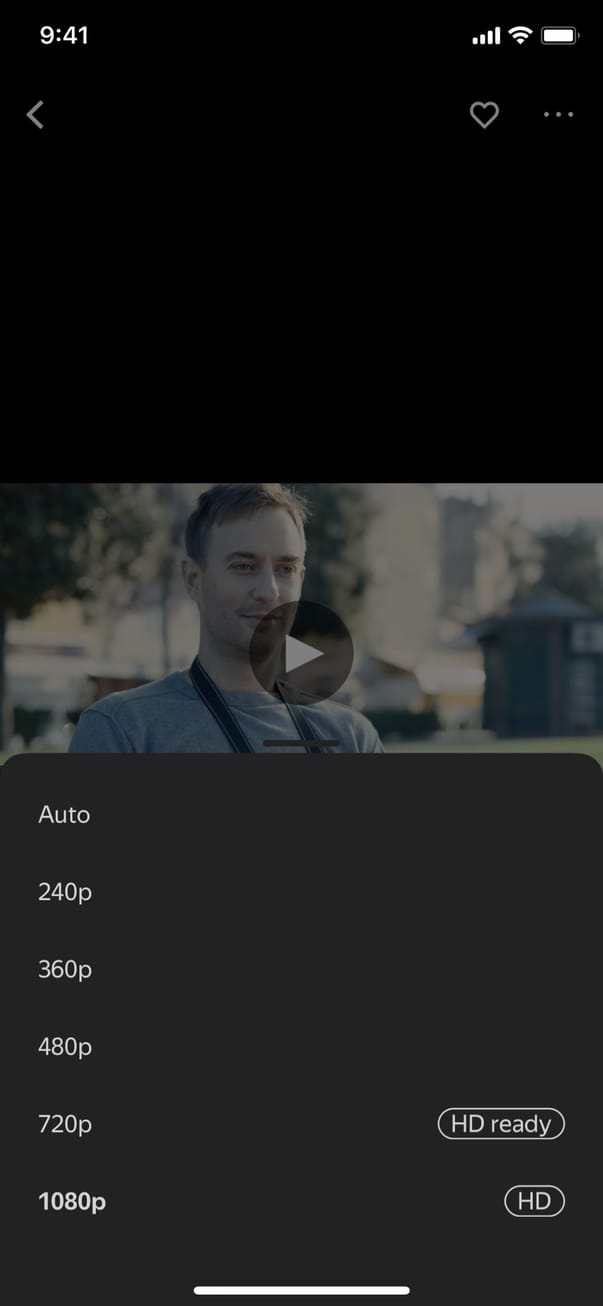Tap the dimmed video thumbnail of man
The width and height of the screenshot is (603, 1306).
301,619
